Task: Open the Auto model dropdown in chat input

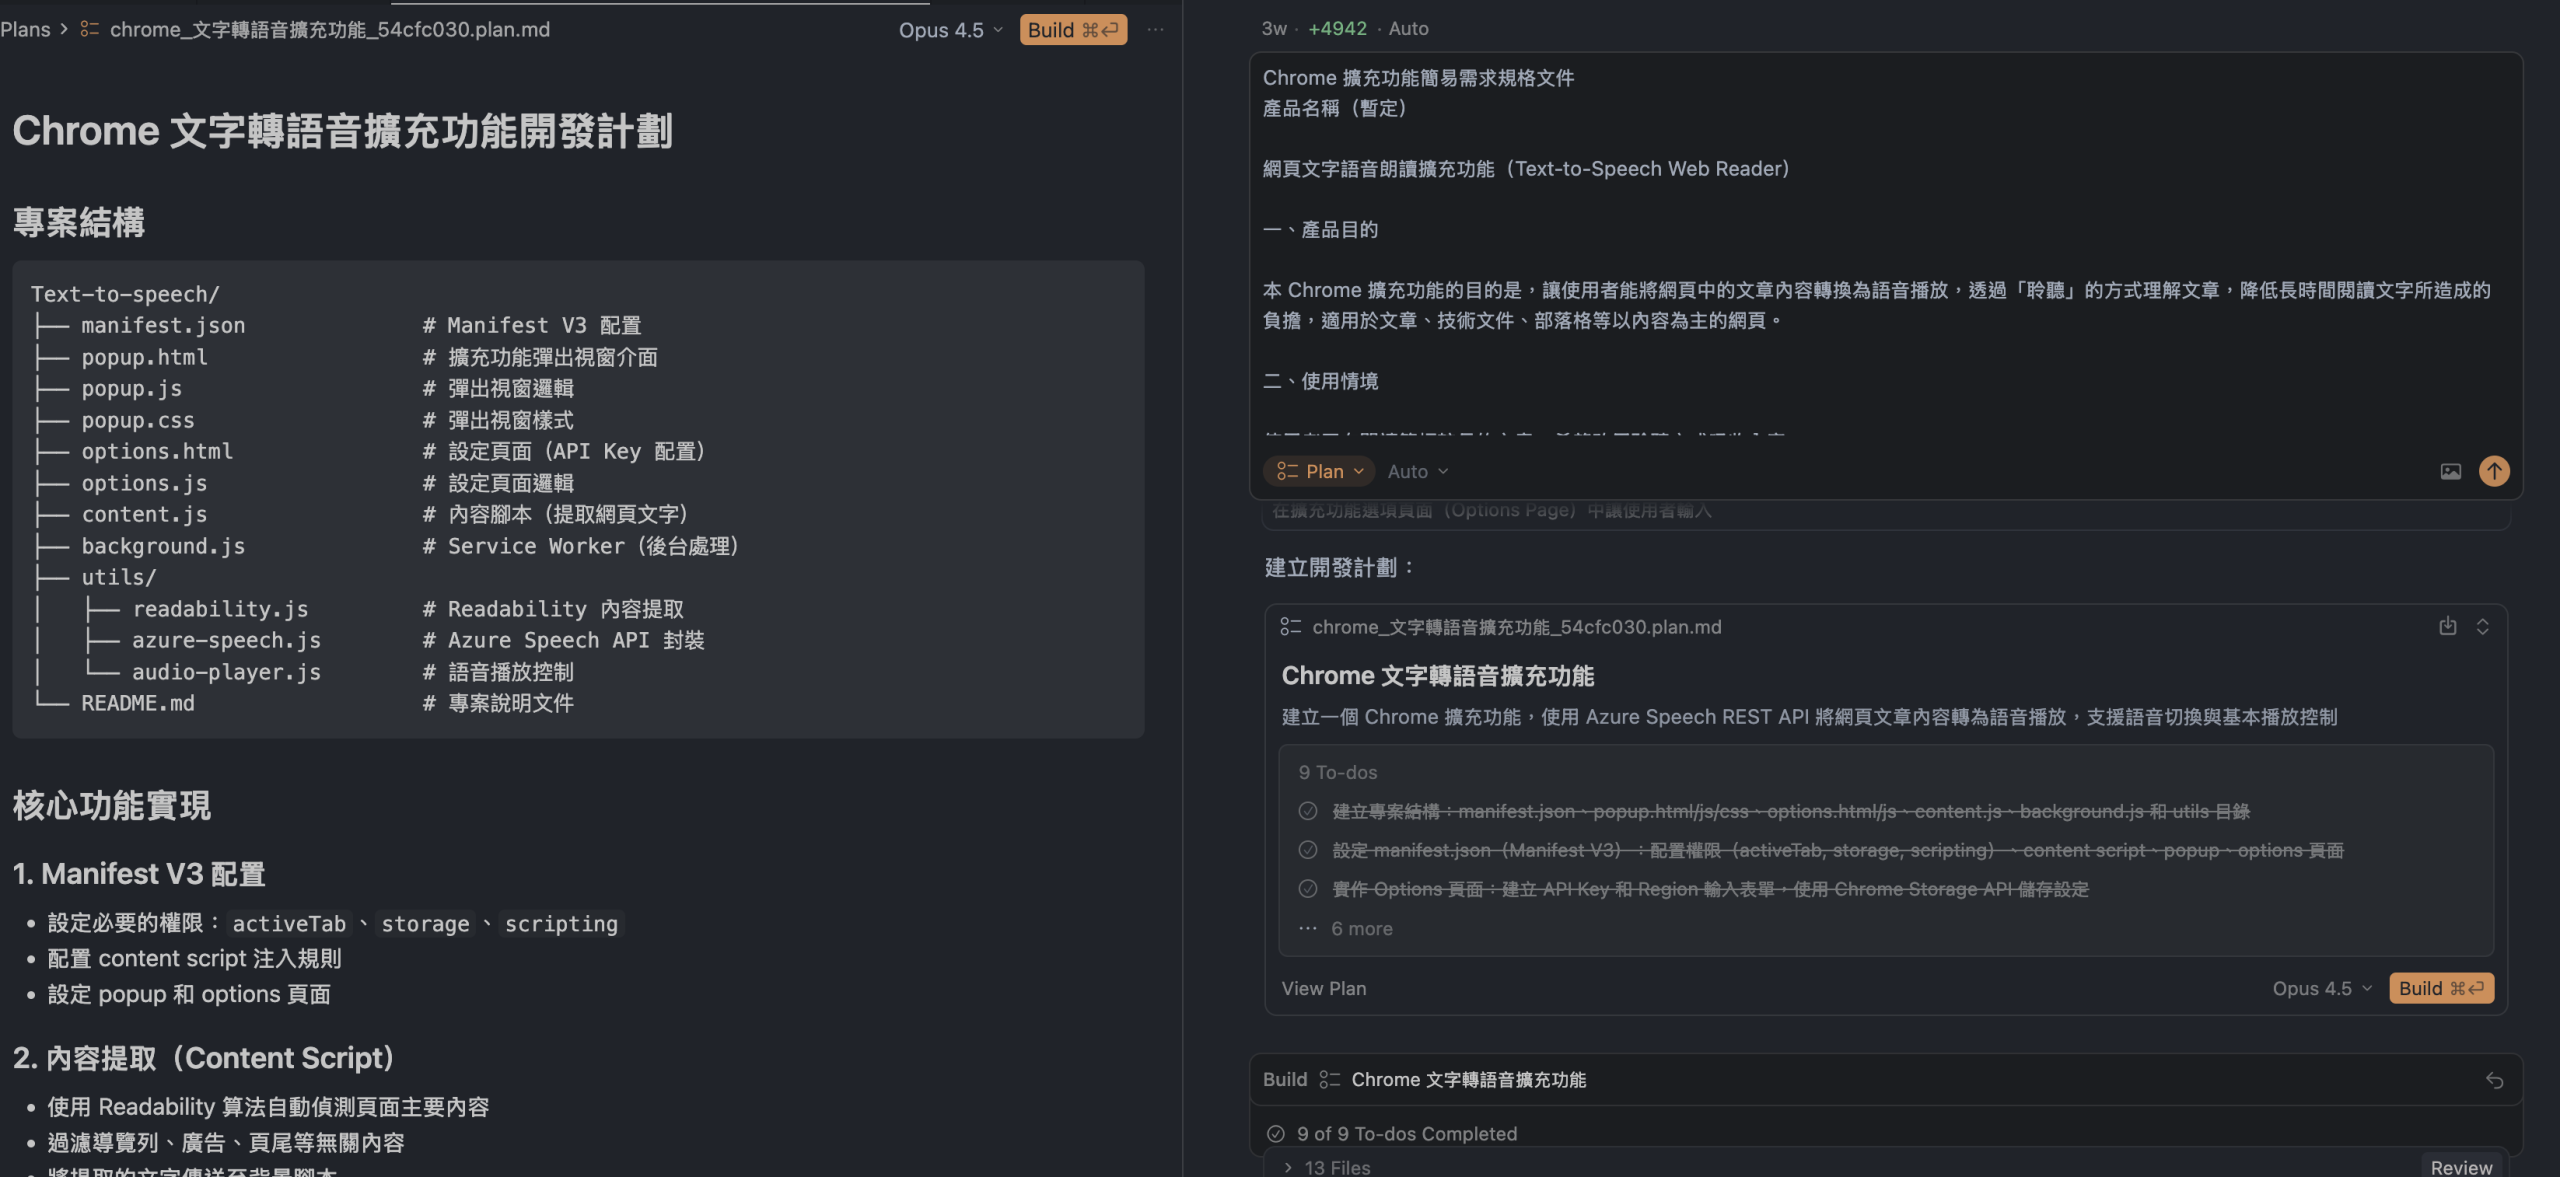Action: (1417, 471)
